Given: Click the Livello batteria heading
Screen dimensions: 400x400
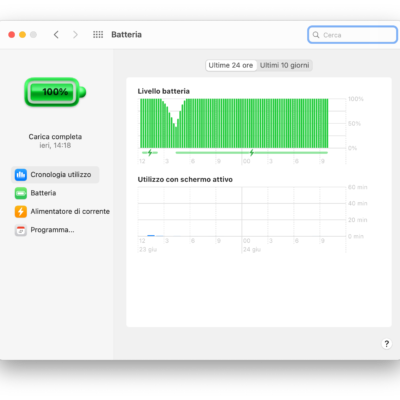Looking at the screenshot, I should pos(164,91).
